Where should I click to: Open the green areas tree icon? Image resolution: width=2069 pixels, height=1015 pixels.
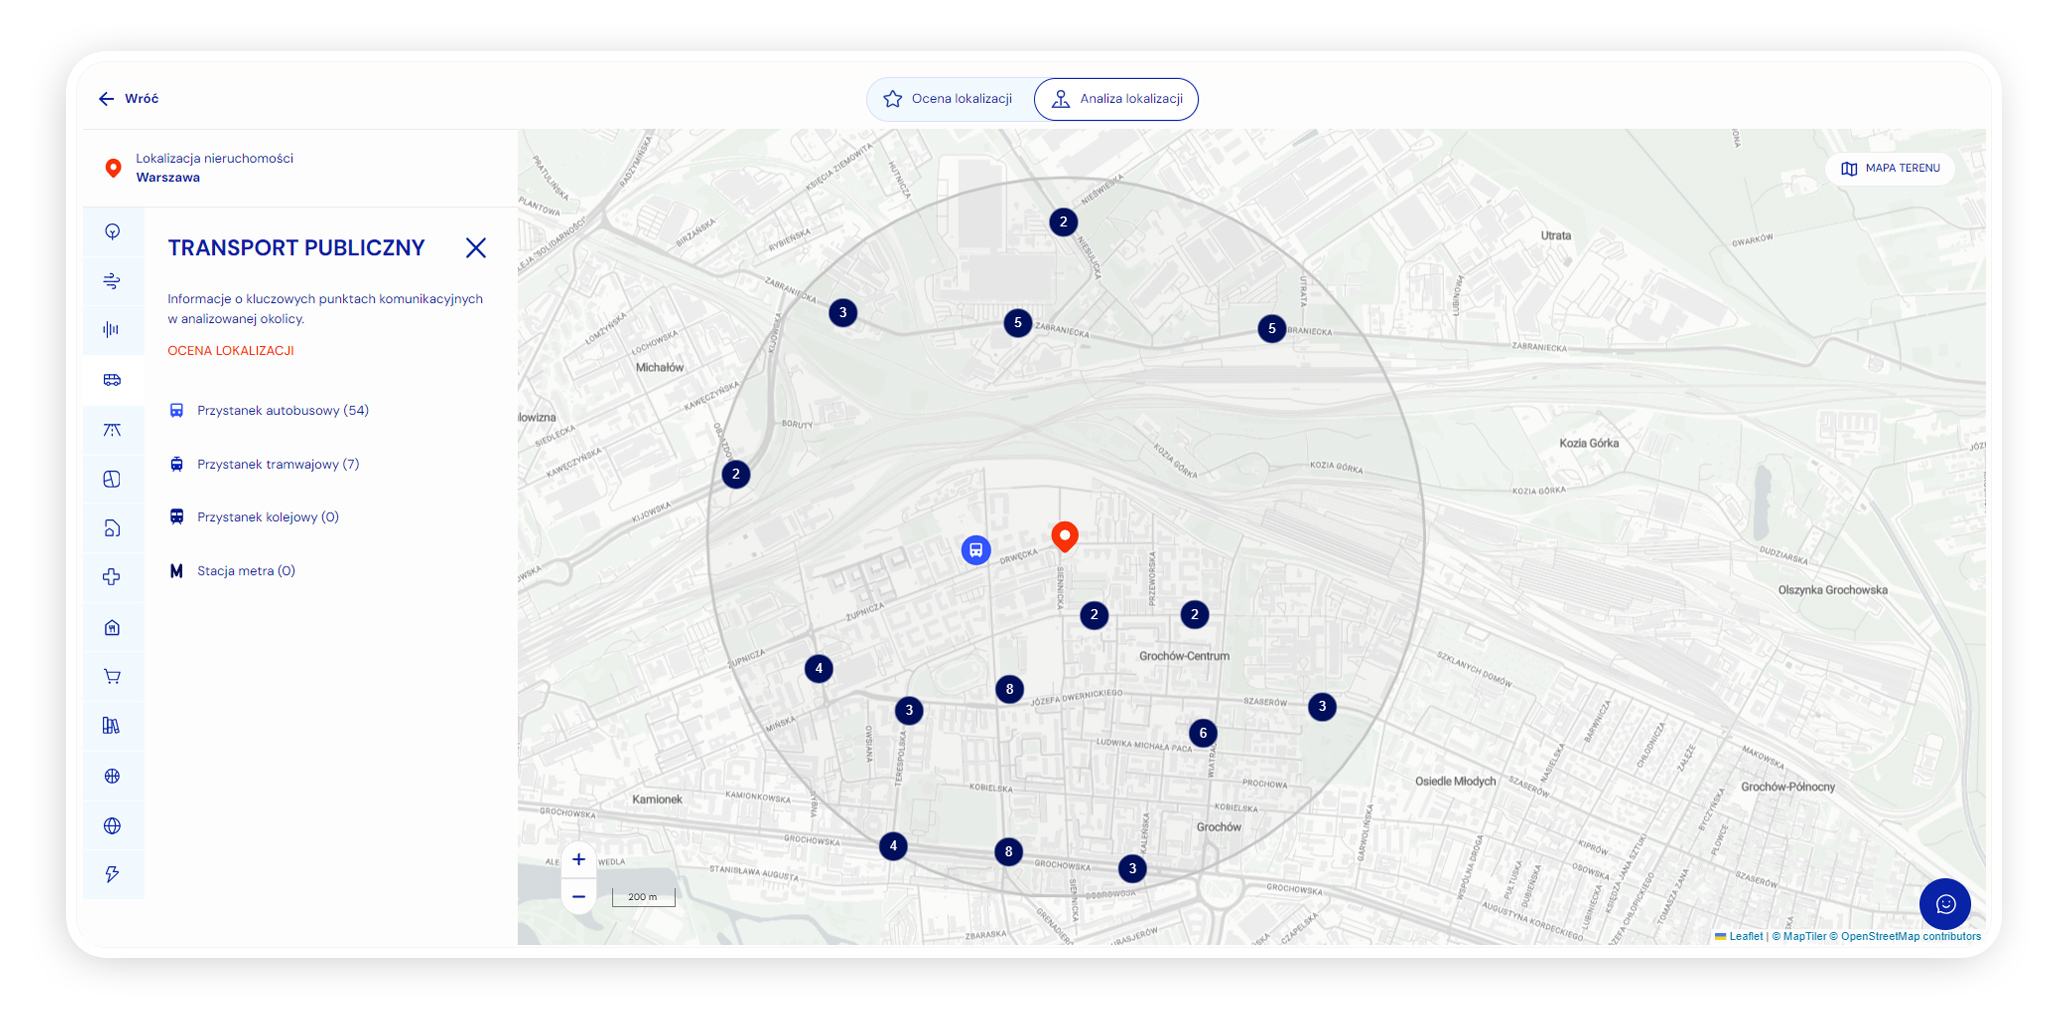pos(112,232)
